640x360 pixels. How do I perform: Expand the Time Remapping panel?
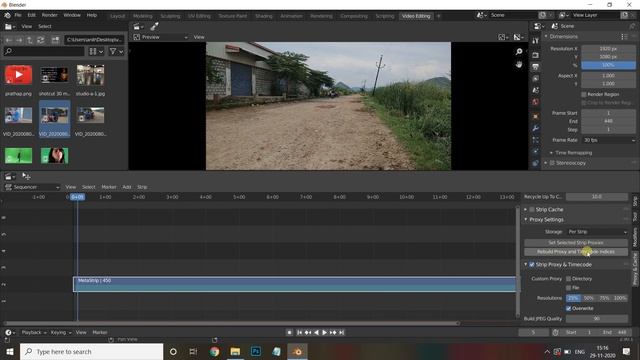click(x=551, y=153)
